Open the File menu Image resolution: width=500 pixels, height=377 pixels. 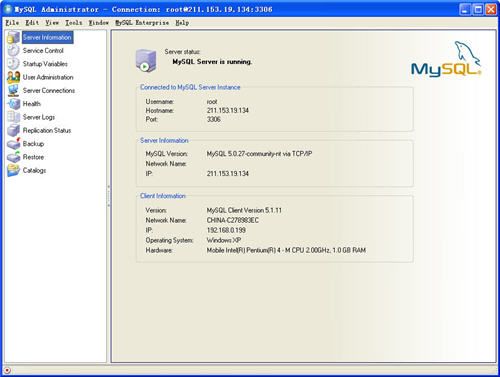point(12,23)
